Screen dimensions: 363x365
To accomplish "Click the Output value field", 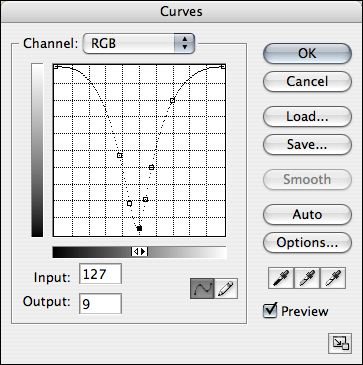I will [x=100, y=304].
